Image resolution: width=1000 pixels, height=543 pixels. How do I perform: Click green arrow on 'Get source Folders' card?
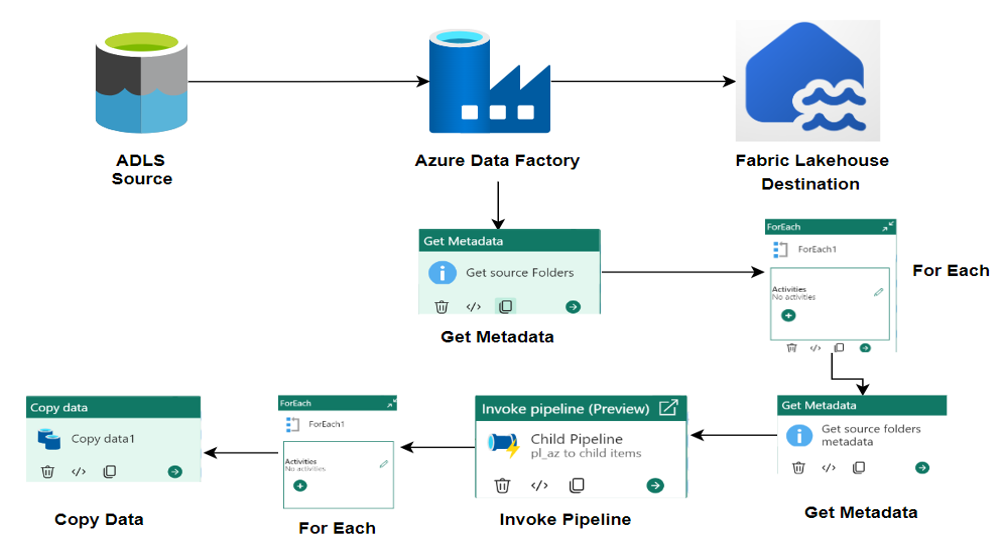point(572,307)
